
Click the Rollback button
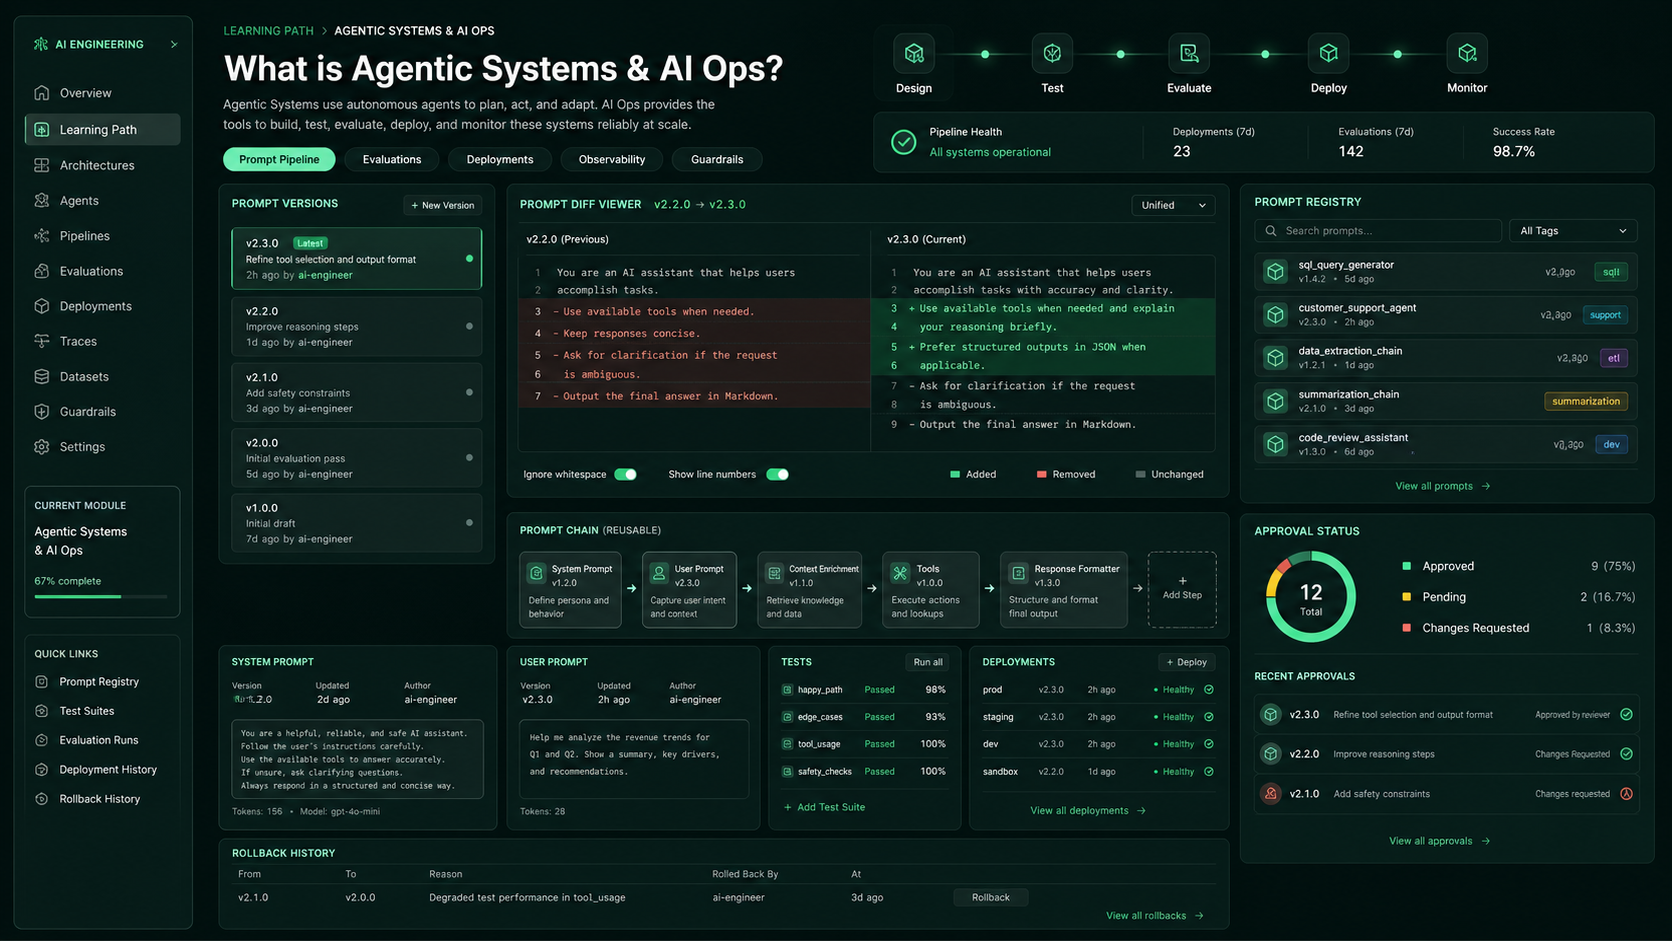click(x=991, y=898)
